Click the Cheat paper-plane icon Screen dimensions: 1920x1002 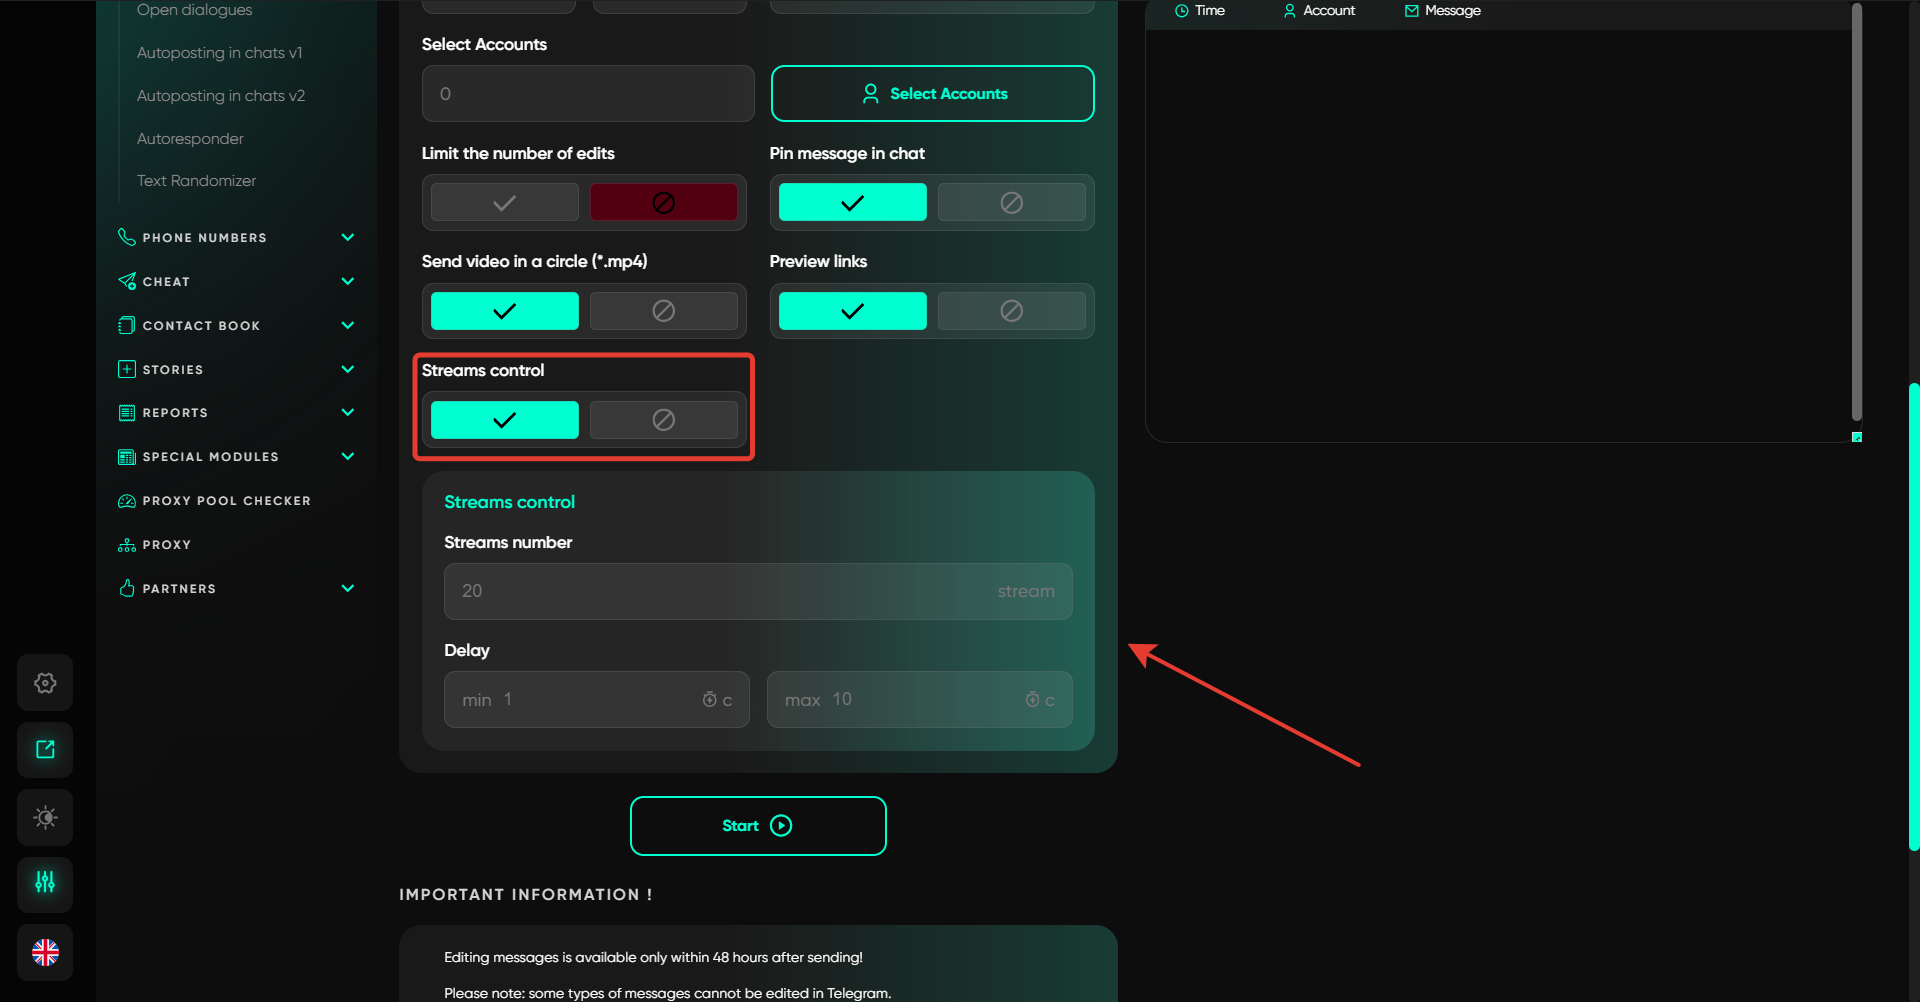pos(127,282)
